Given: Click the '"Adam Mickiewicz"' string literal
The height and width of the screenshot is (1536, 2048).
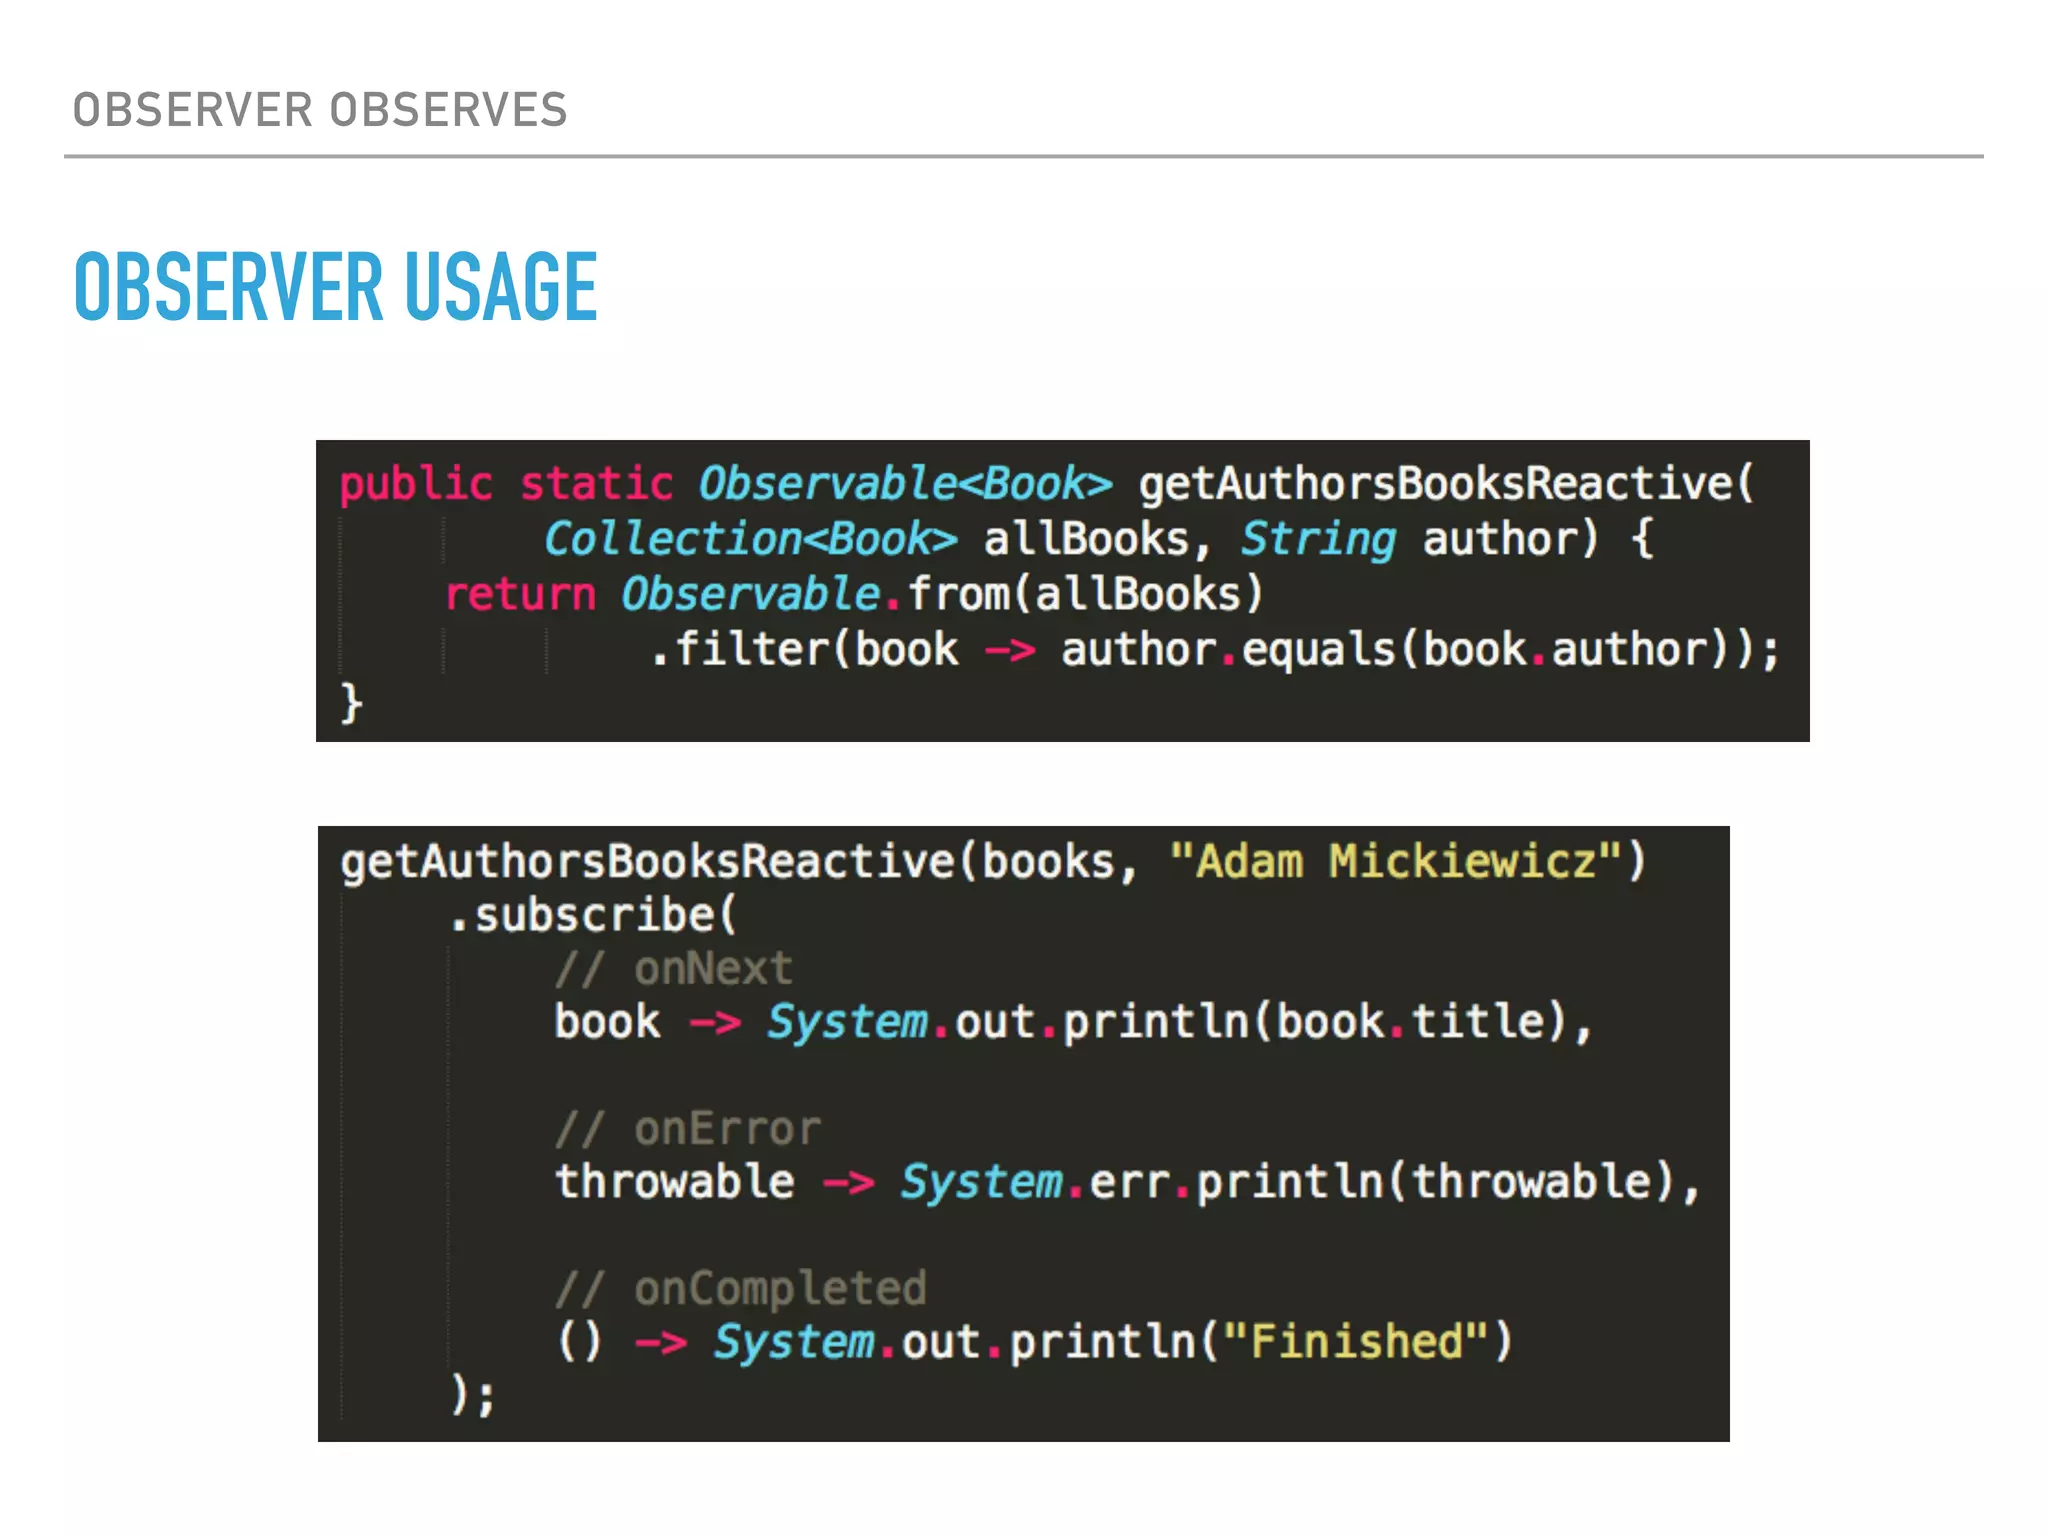Looking at the screenshot, I should [1396, 862].
